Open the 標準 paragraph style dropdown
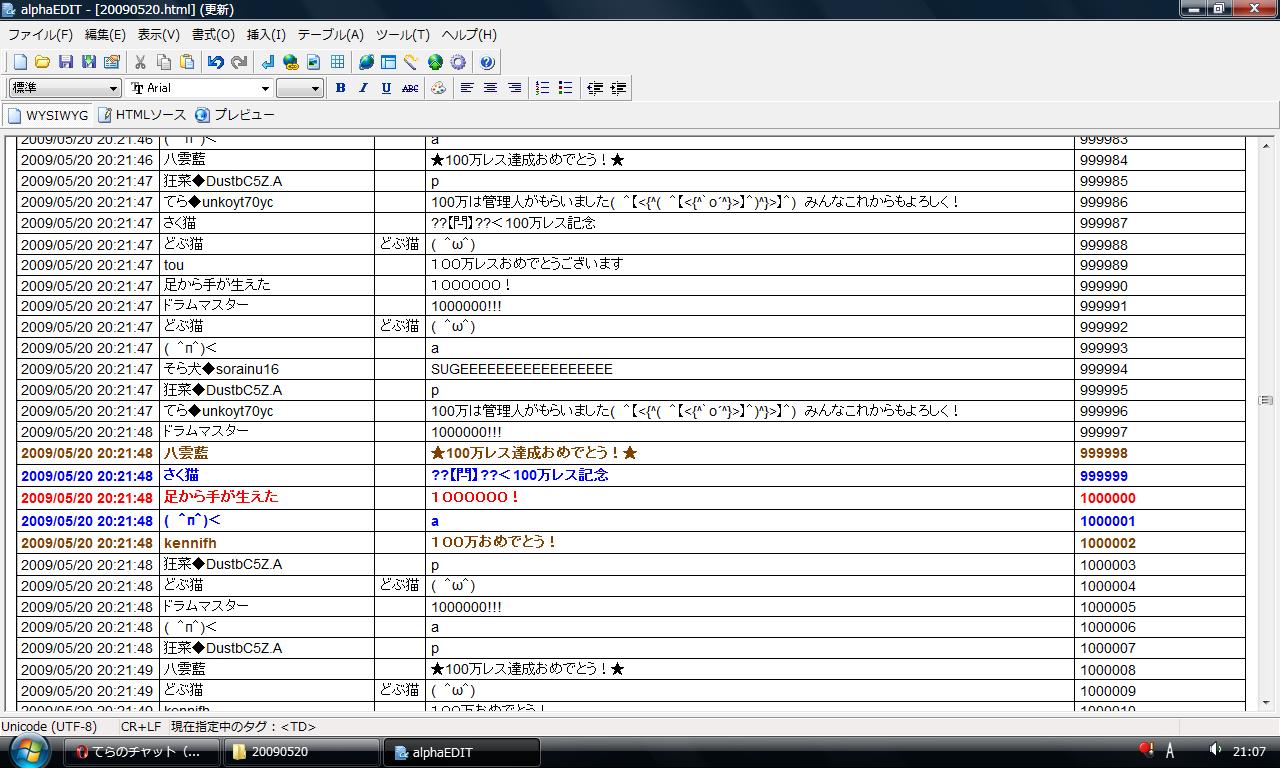1280x768 pixels. point(65,88)
